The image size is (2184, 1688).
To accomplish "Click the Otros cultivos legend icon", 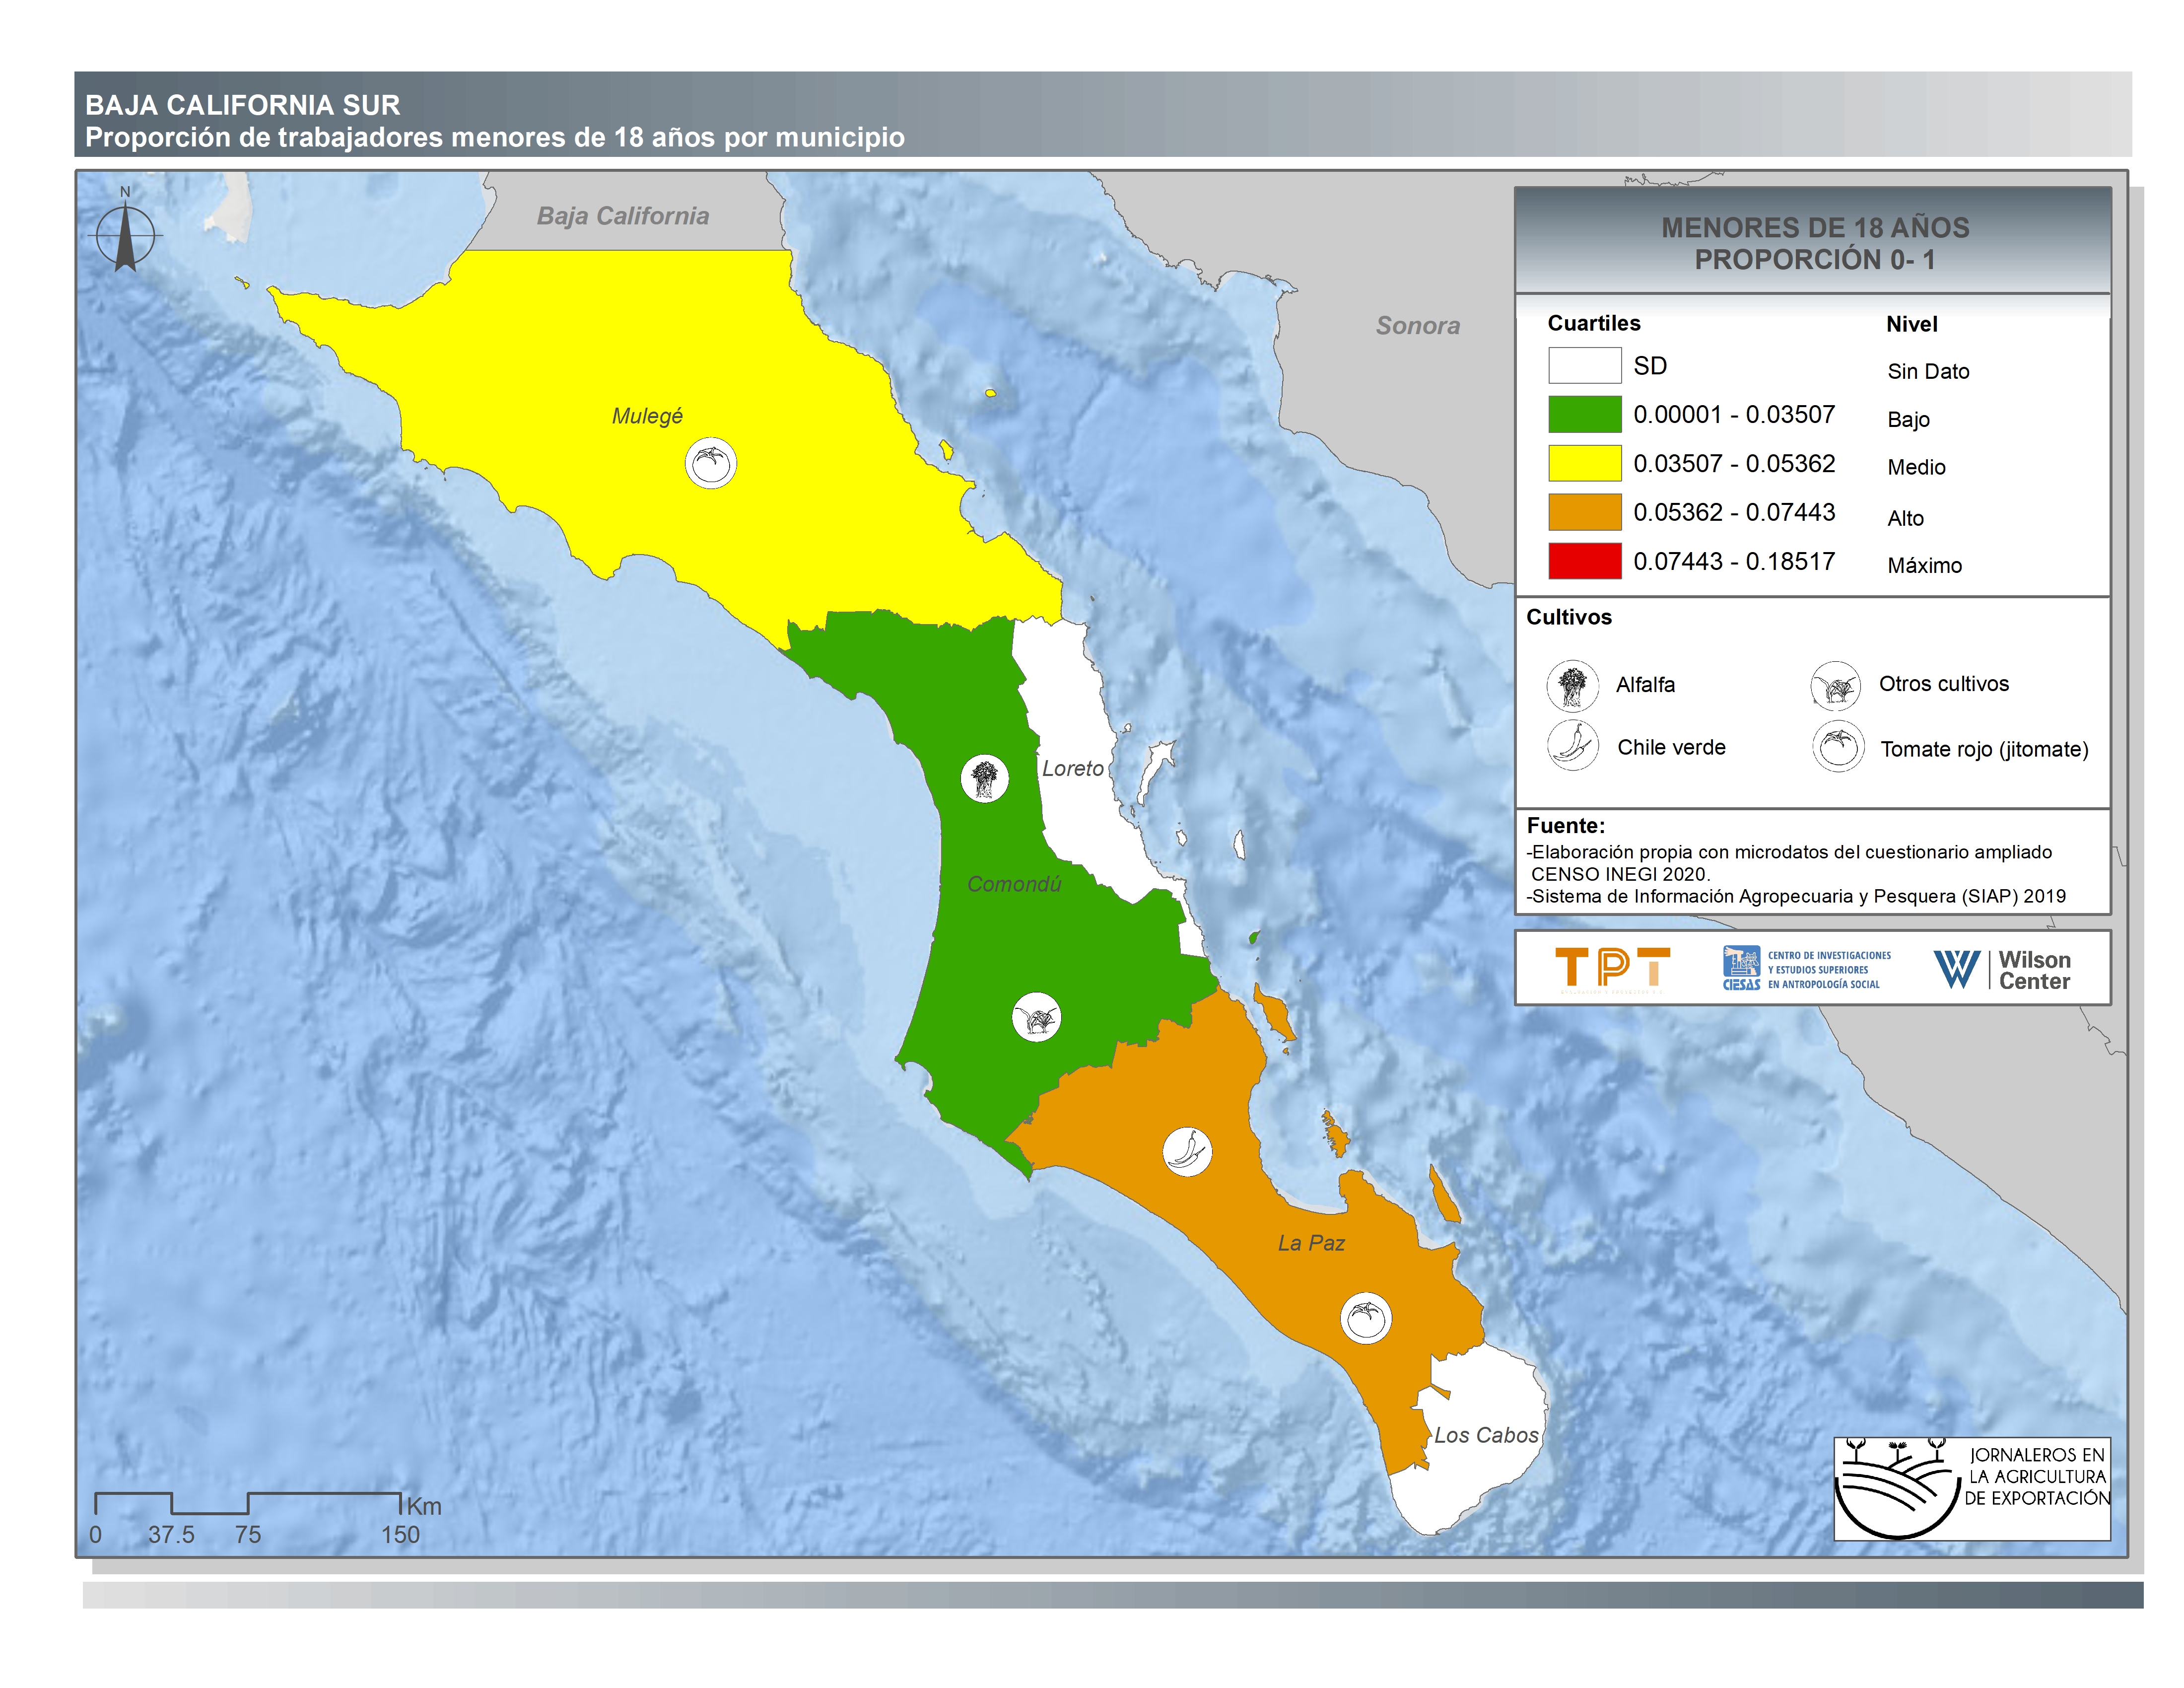I will 1835,686.
